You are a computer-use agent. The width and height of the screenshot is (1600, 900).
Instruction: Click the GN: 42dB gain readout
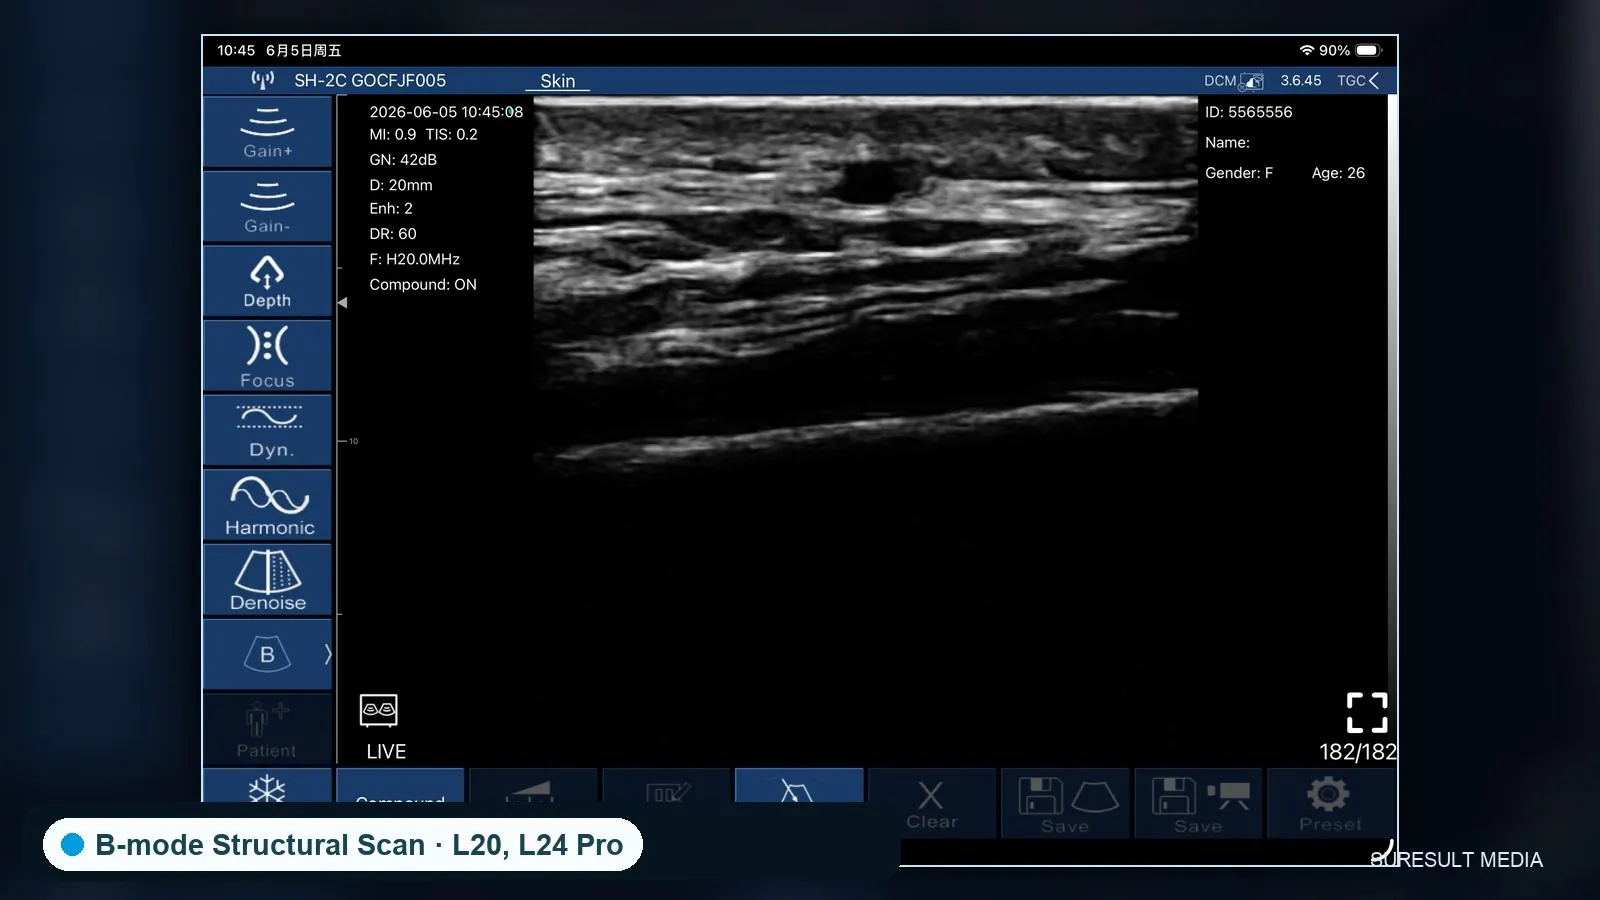pos(403,160)
